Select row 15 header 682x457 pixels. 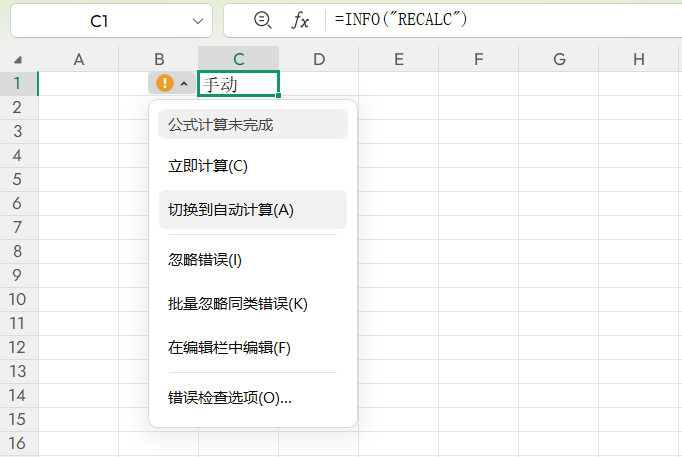click(19, 419)
